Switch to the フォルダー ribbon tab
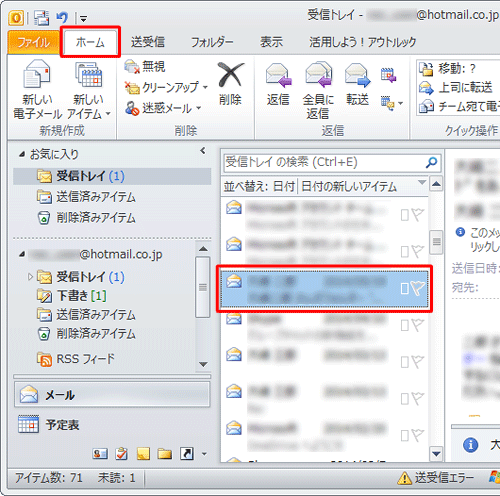Viewport: 500px width, 496px height. click(x=212, y=42)
